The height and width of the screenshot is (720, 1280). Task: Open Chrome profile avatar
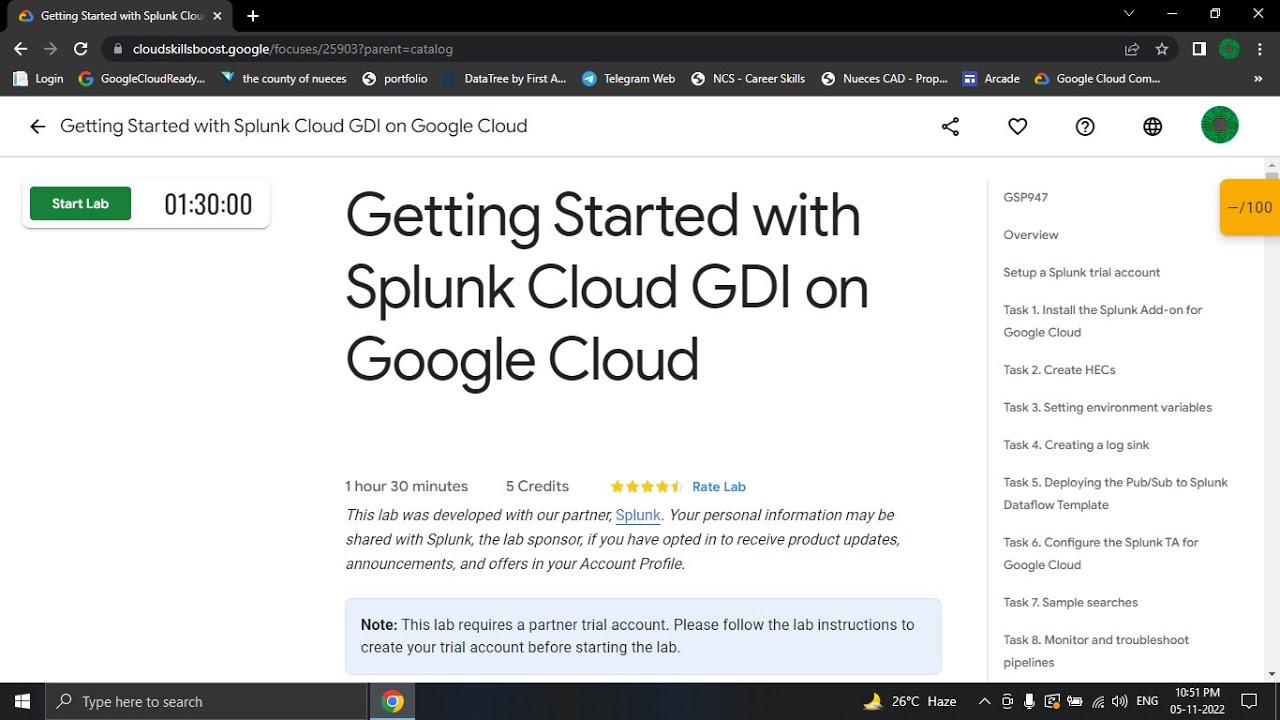coord(1230,48)
